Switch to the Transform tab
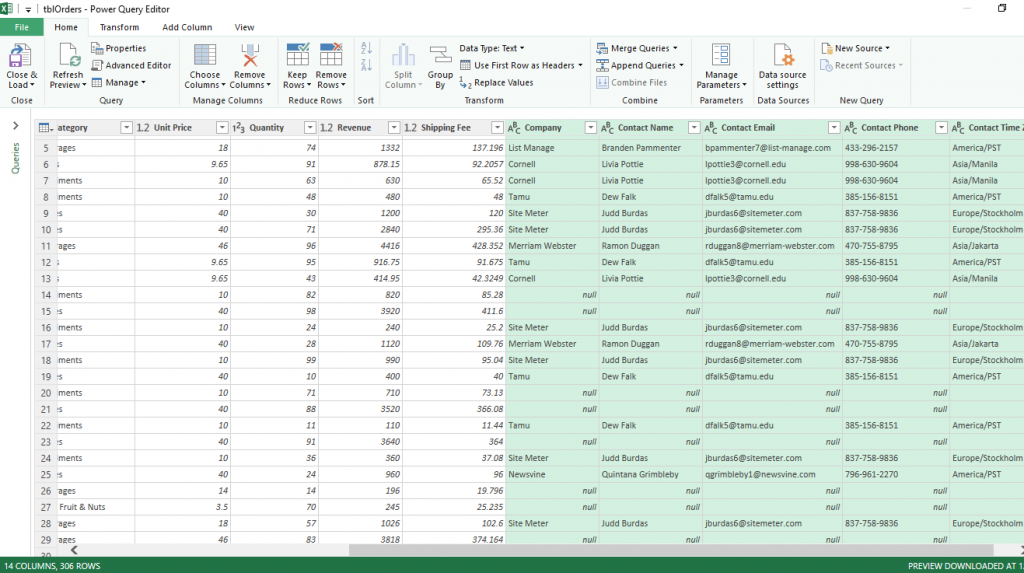Screen dimensions: 1024x573 point(120,27)
